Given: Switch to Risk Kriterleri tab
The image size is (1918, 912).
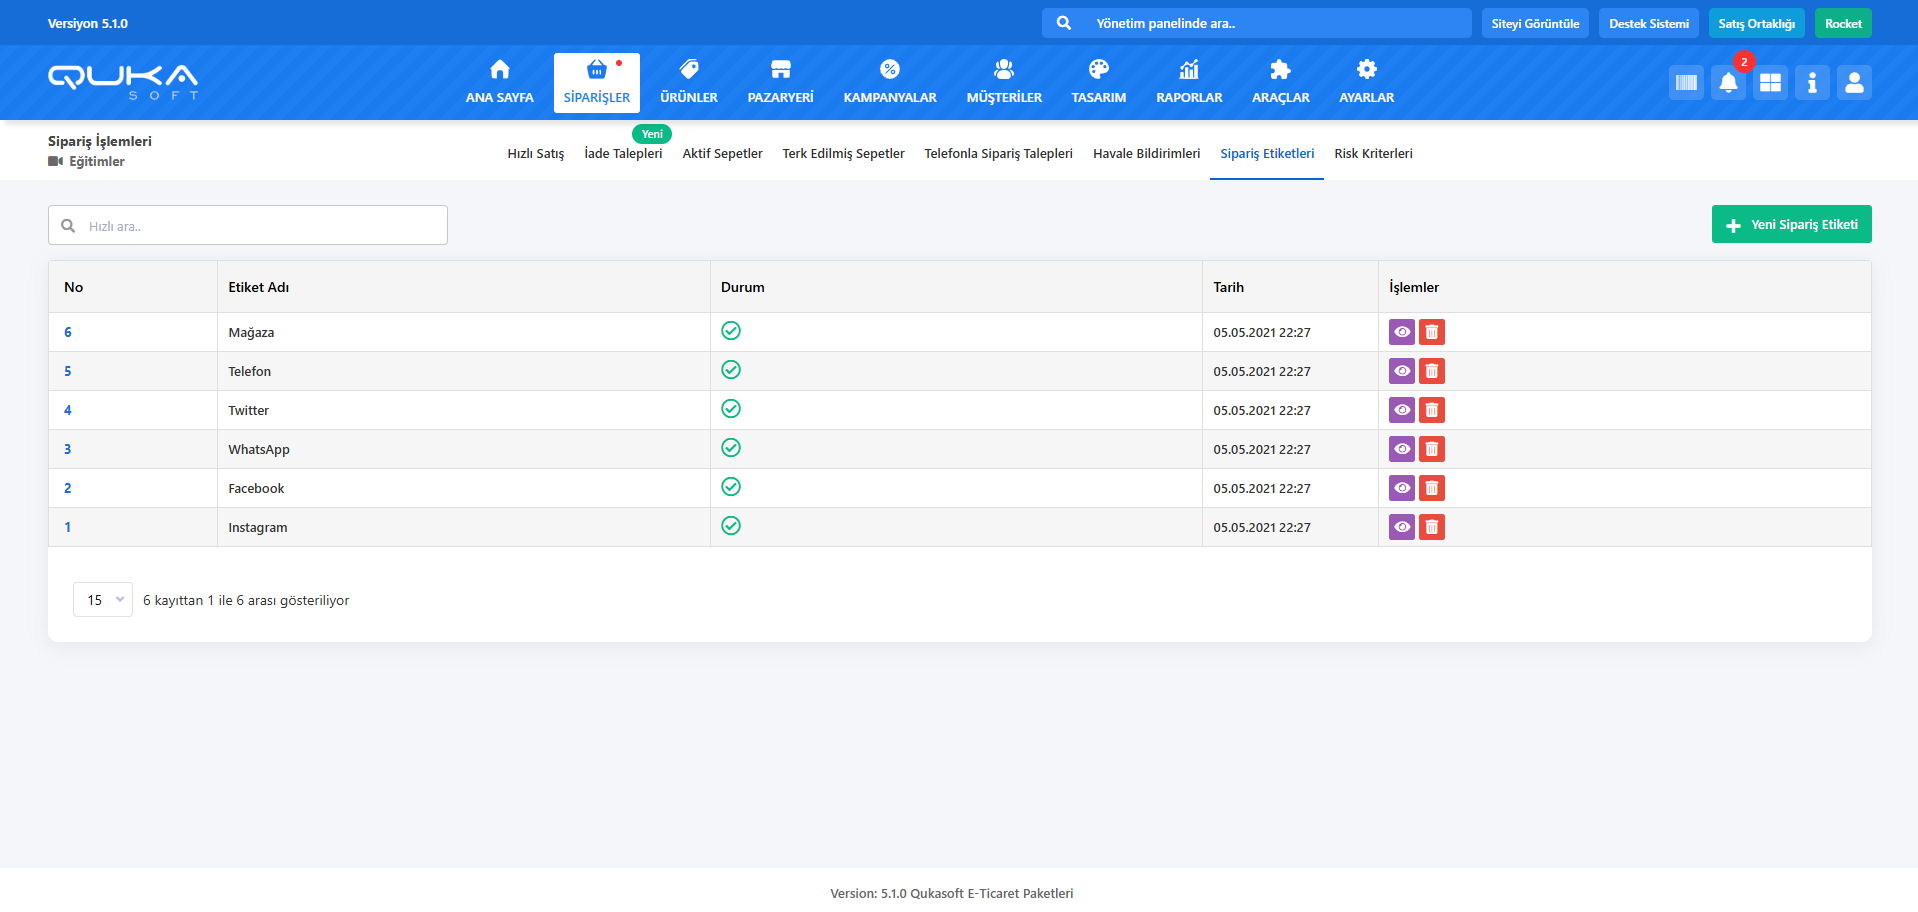Looking at the screenshot, I should [x=1373, y=154].
